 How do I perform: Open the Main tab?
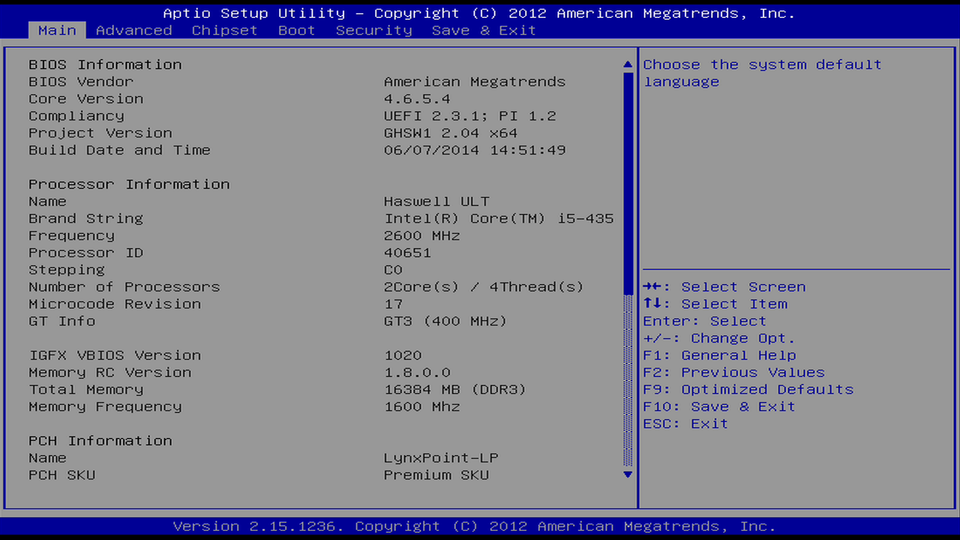pos(57,30)
